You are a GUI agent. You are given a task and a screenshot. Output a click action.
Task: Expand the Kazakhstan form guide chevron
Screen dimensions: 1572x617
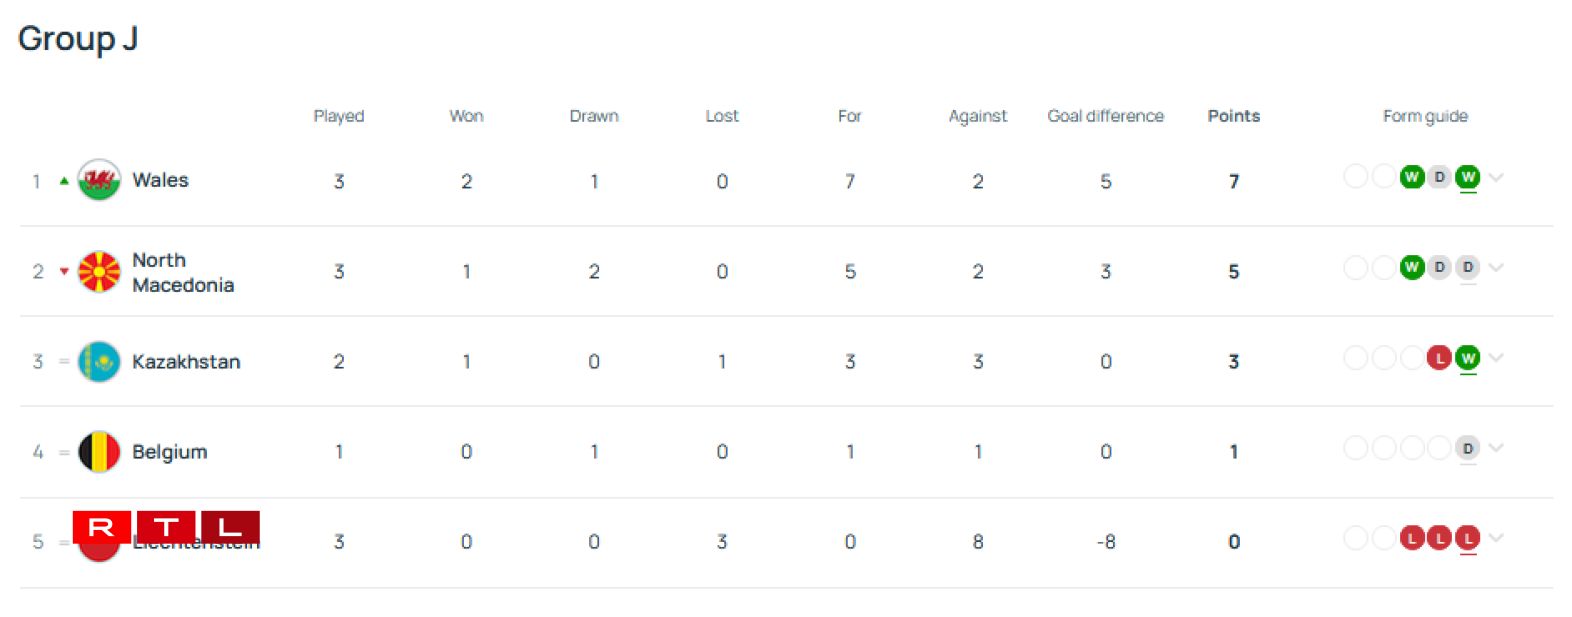(x=1496, y=358)
